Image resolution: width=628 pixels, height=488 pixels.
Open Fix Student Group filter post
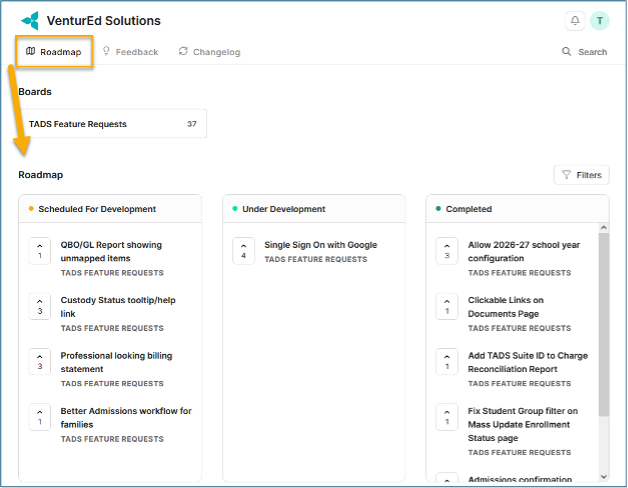pyautogui.click(x=522, y=424)
